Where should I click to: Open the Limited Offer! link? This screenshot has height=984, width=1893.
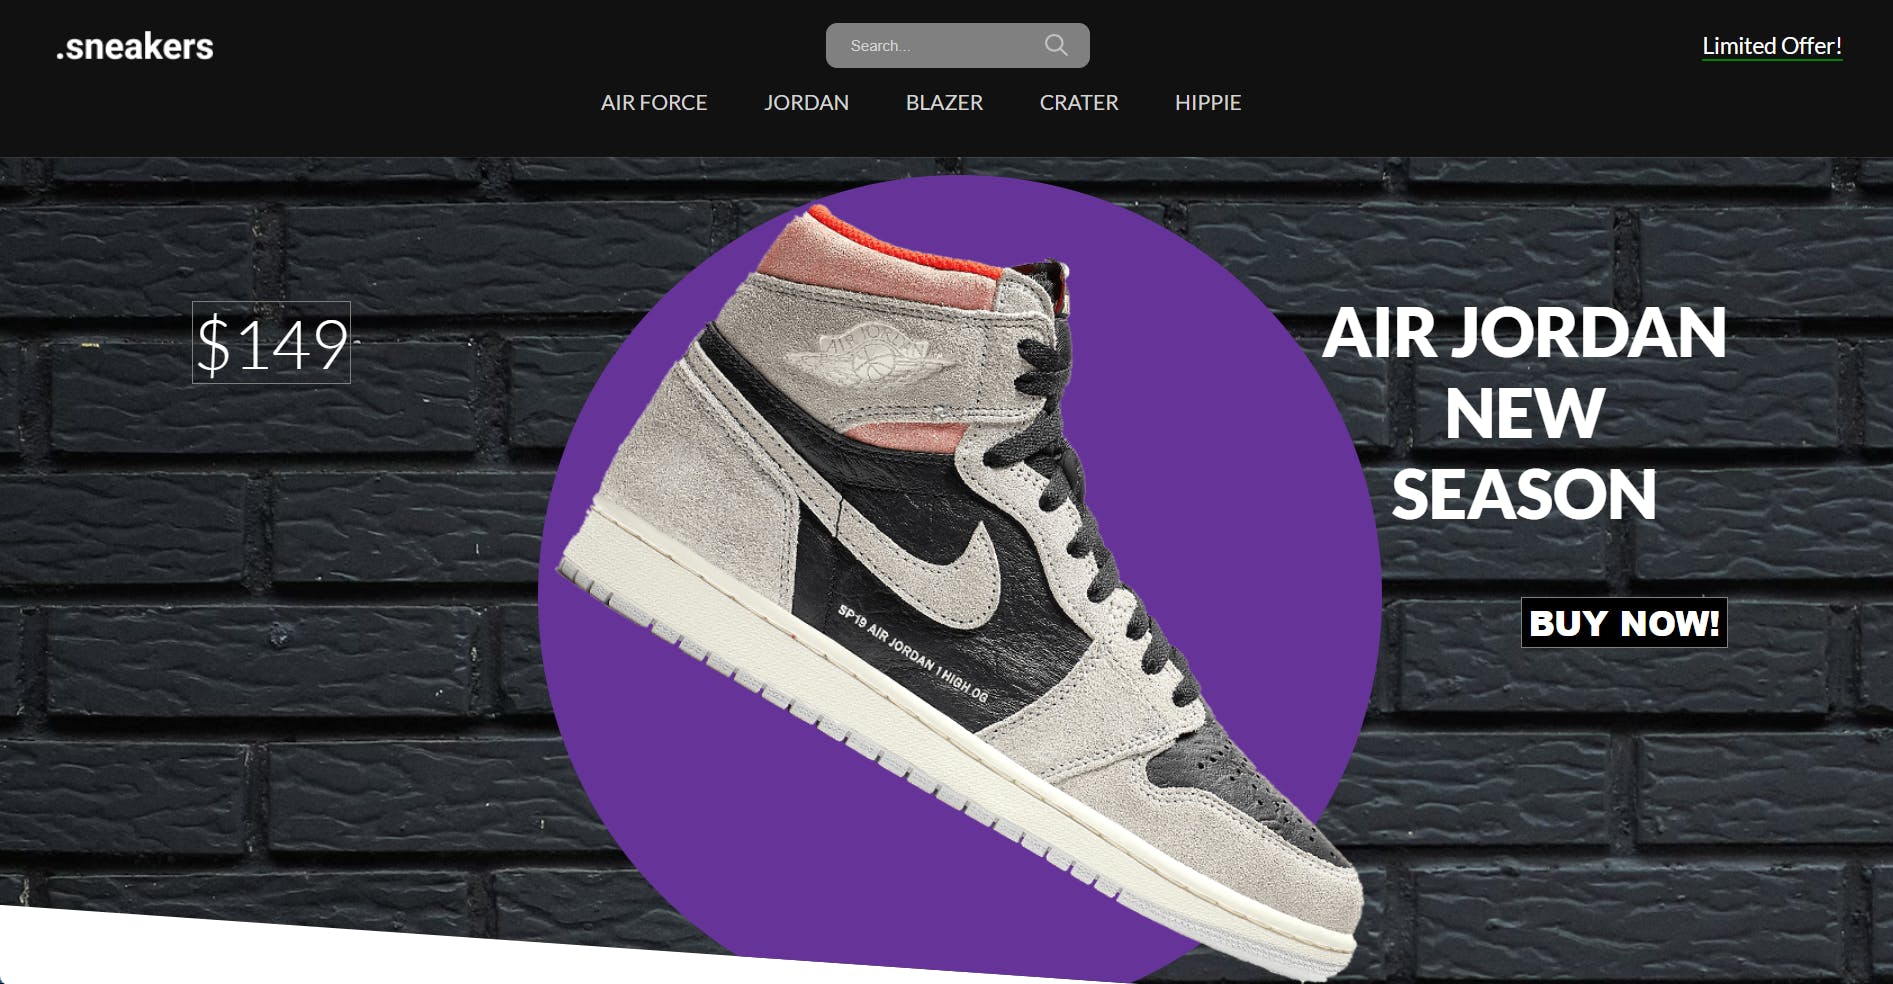click(1772, 46)
